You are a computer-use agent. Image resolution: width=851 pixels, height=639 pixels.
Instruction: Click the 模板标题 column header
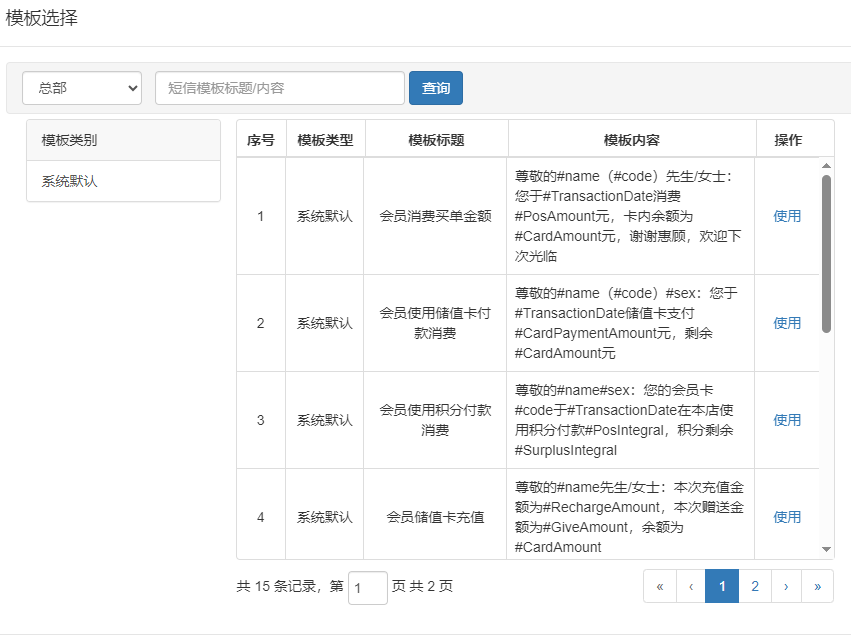(x=436, y=140)
